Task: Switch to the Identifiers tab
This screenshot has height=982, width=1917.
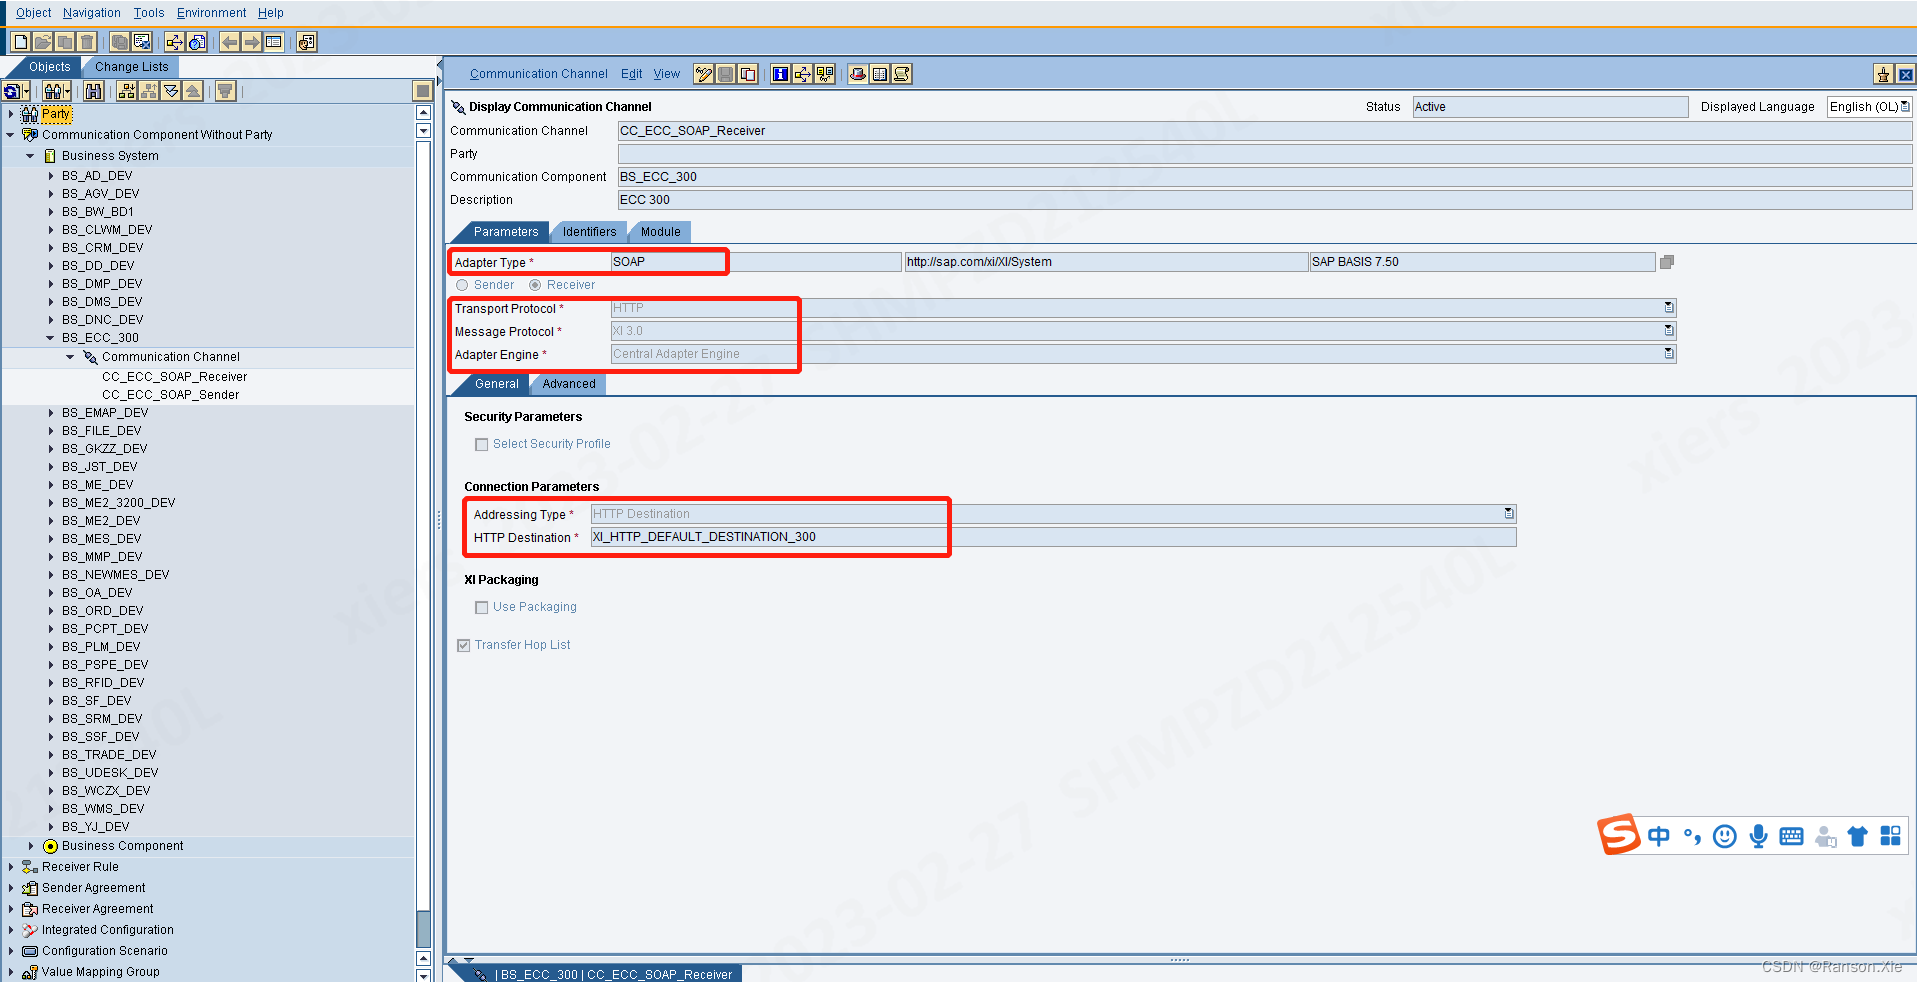Action: [x=588, y=231]
